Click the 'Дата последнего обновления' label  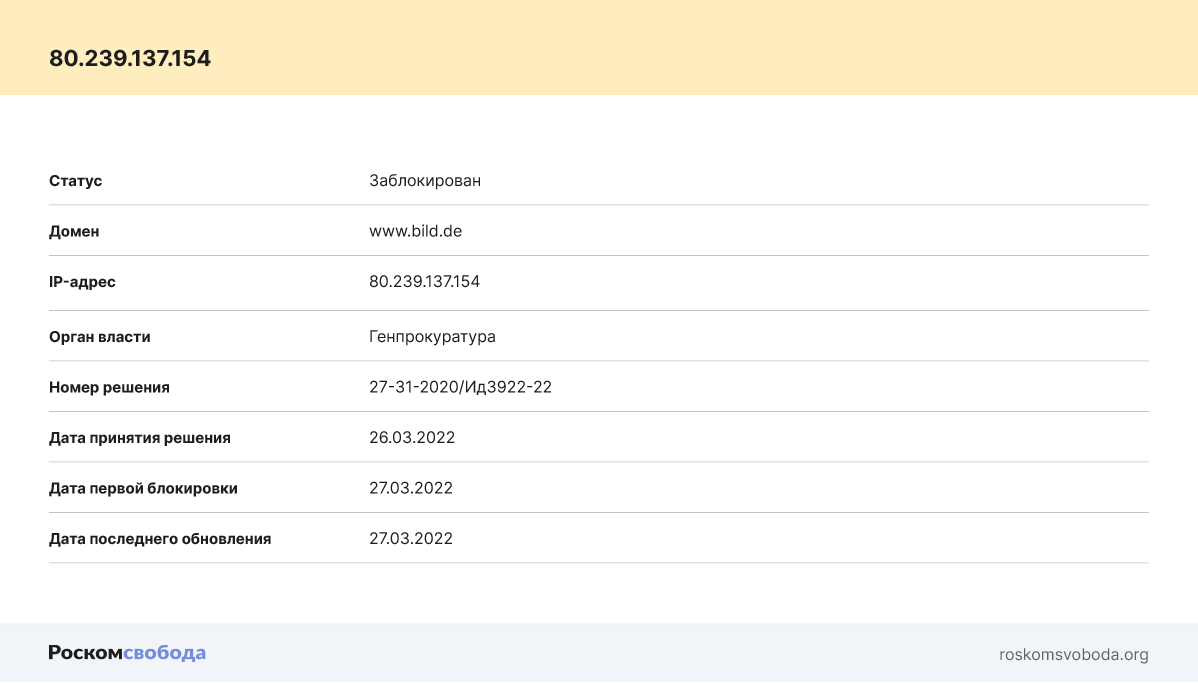tap(160, 539)
